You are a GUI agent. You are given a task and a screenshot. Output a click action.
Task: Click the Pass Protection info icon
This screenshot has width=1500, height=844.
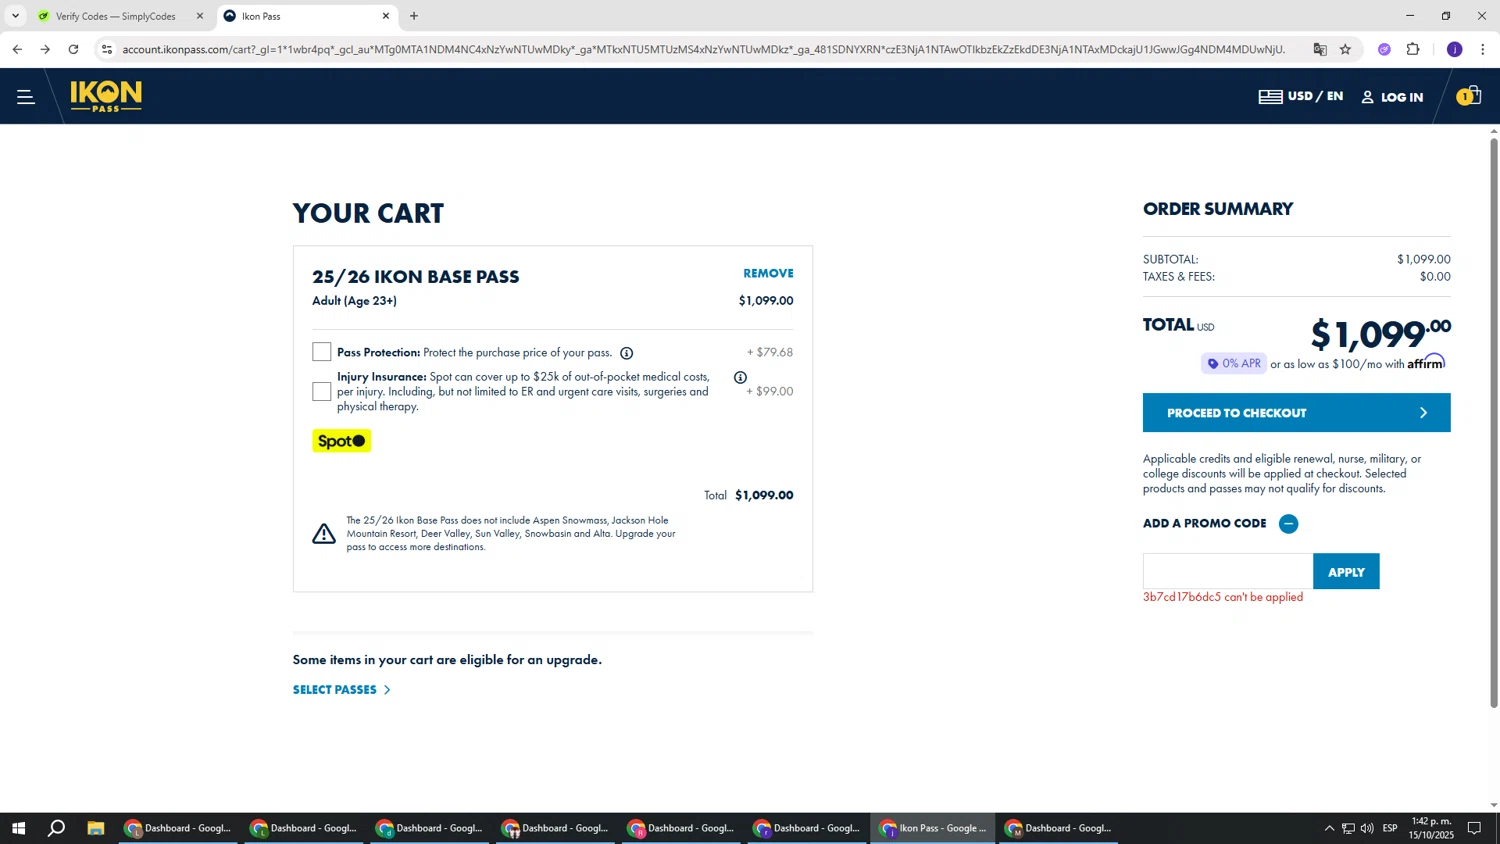(626, 353)
